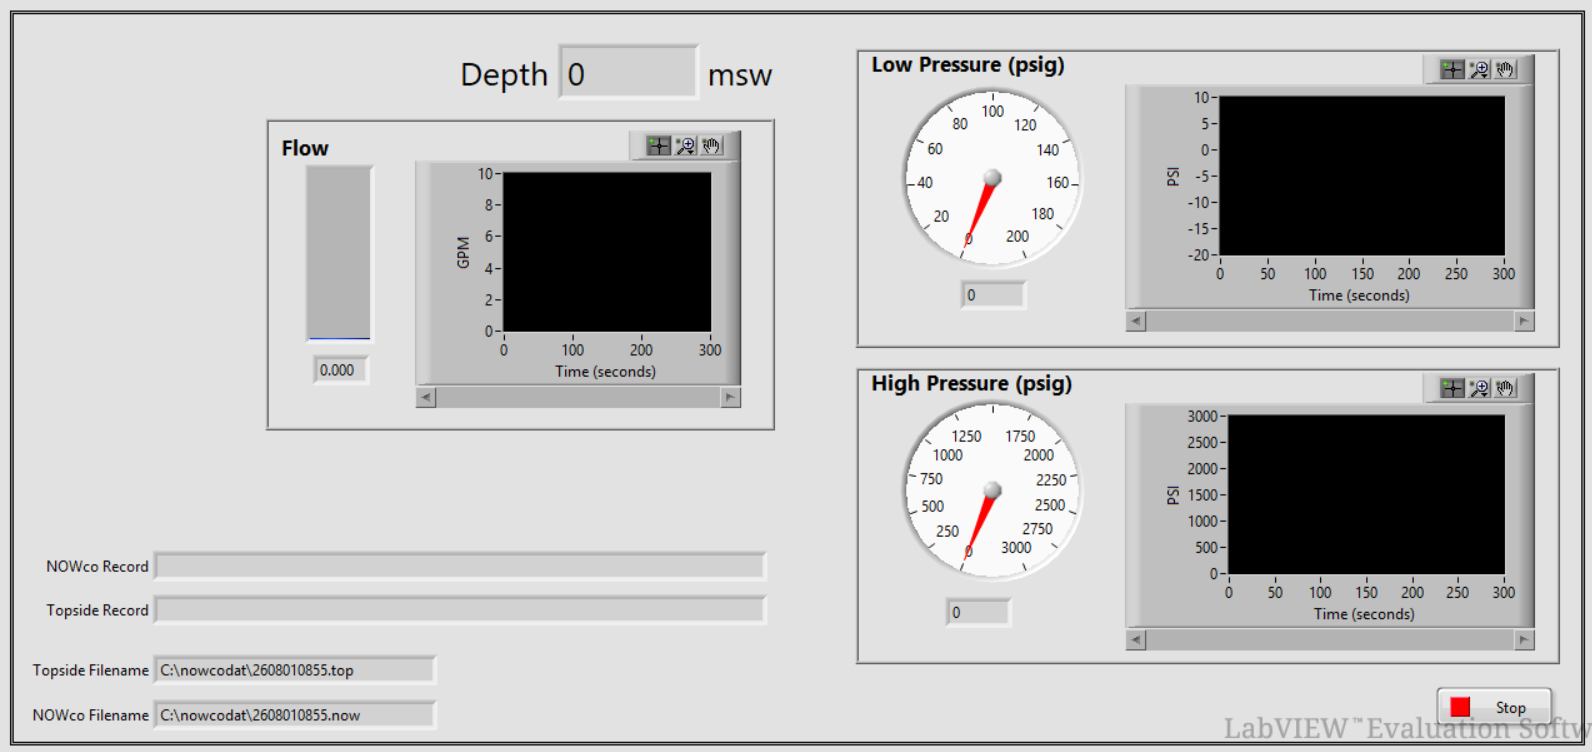
Task: Click the High Pressure chart plot area
Action: [x=1366, y=494]
